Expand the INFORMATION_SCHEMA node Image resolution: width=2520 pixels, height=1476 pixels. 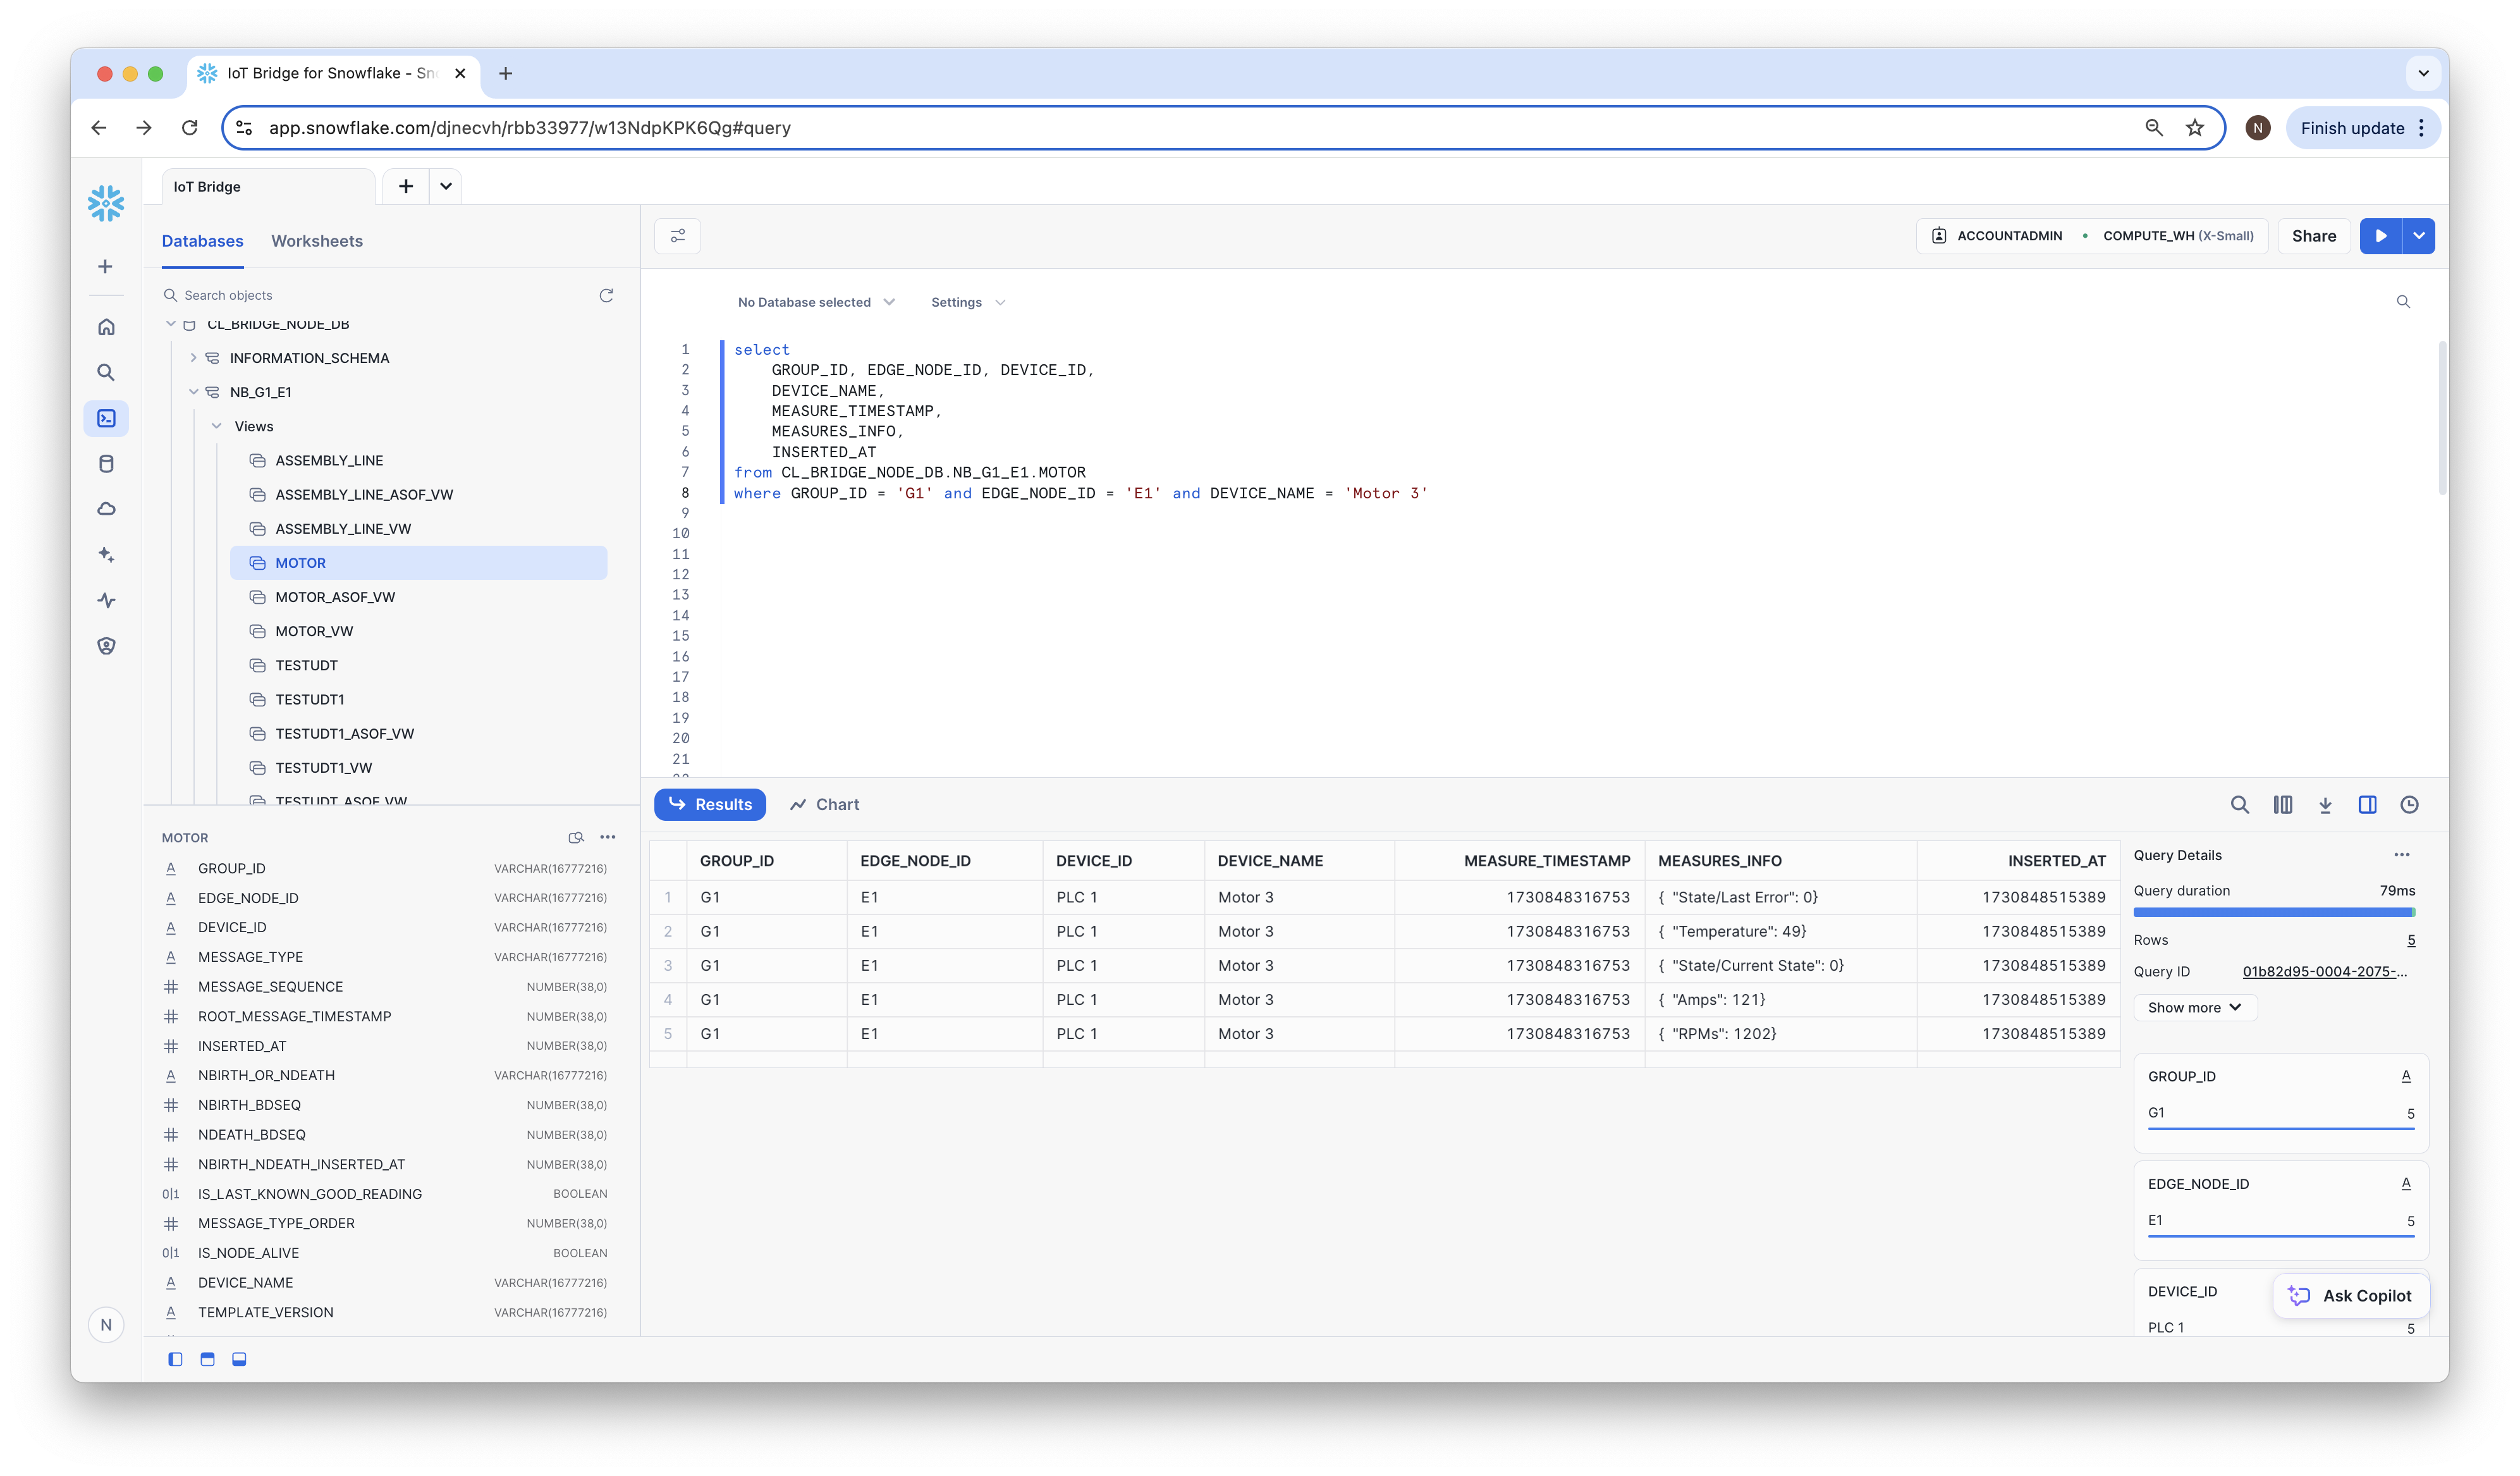coord(194,358)
